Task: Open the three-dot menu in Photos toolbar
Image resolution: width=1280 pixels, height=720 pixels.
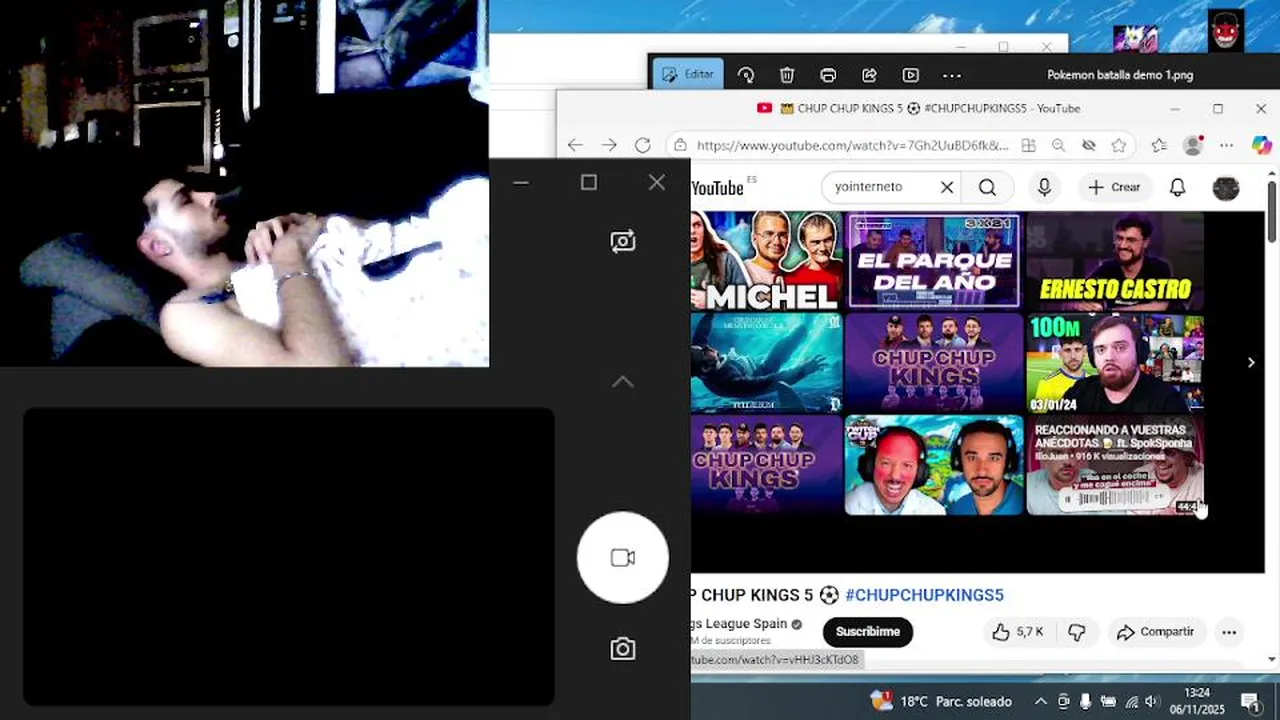Action: 952,75
